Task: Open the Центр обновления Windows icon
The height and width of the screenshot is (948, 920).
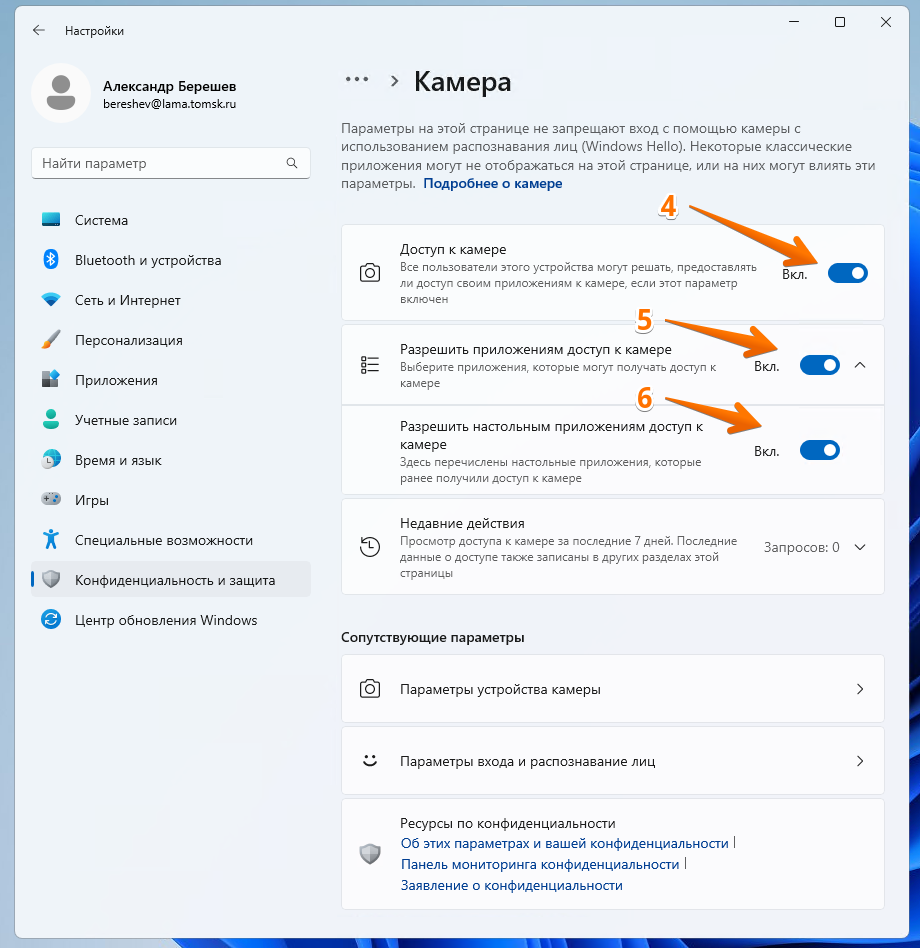Action: click(51, 620)
